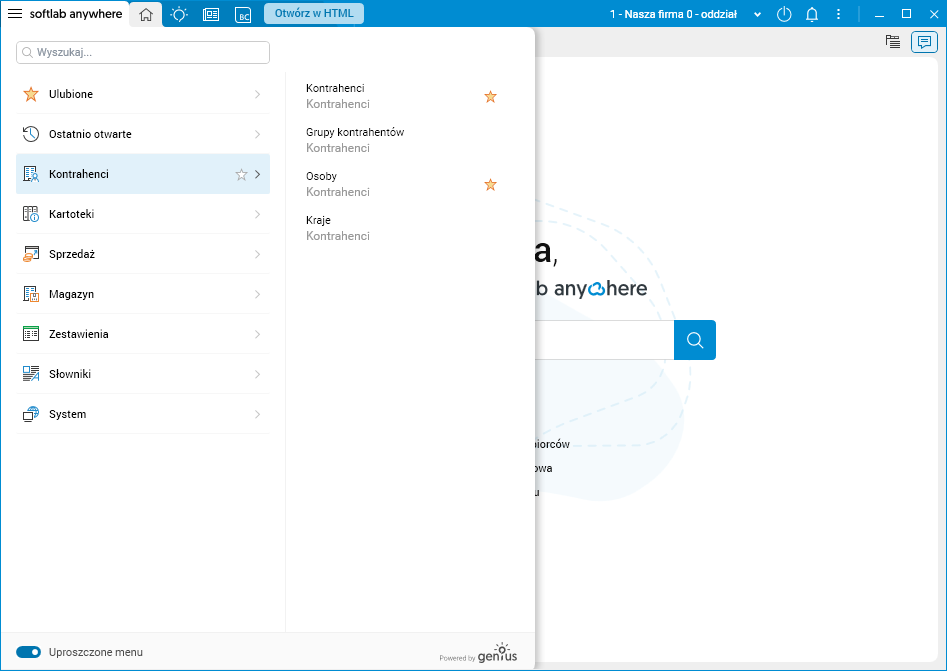Click the power/logout icon
Viewport: 947px width, 671px height.
pyautogui.click(x=784, y=14)
